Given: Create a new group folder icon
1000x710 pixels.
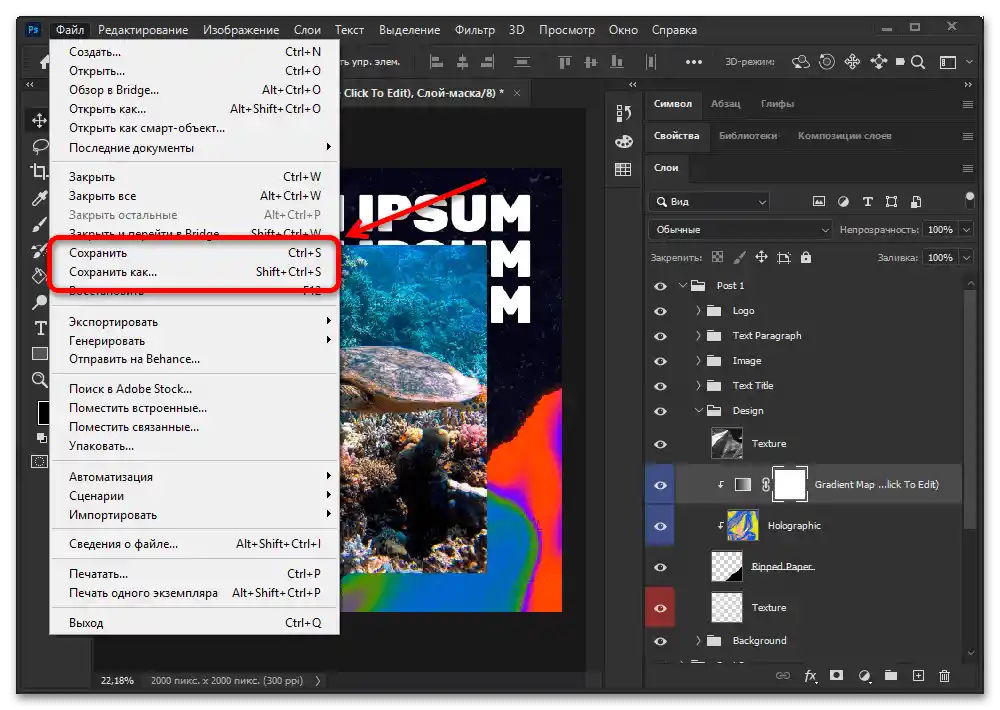Looking at the screenshot, I should point(891,676).
